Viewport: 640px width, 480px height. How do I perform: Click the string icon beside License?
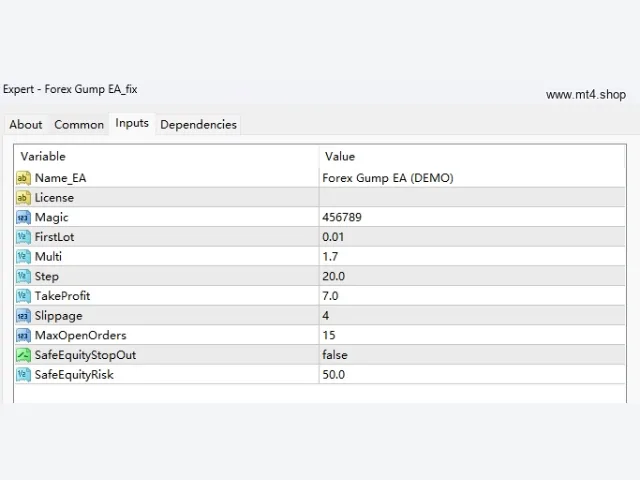pos(23,198)
